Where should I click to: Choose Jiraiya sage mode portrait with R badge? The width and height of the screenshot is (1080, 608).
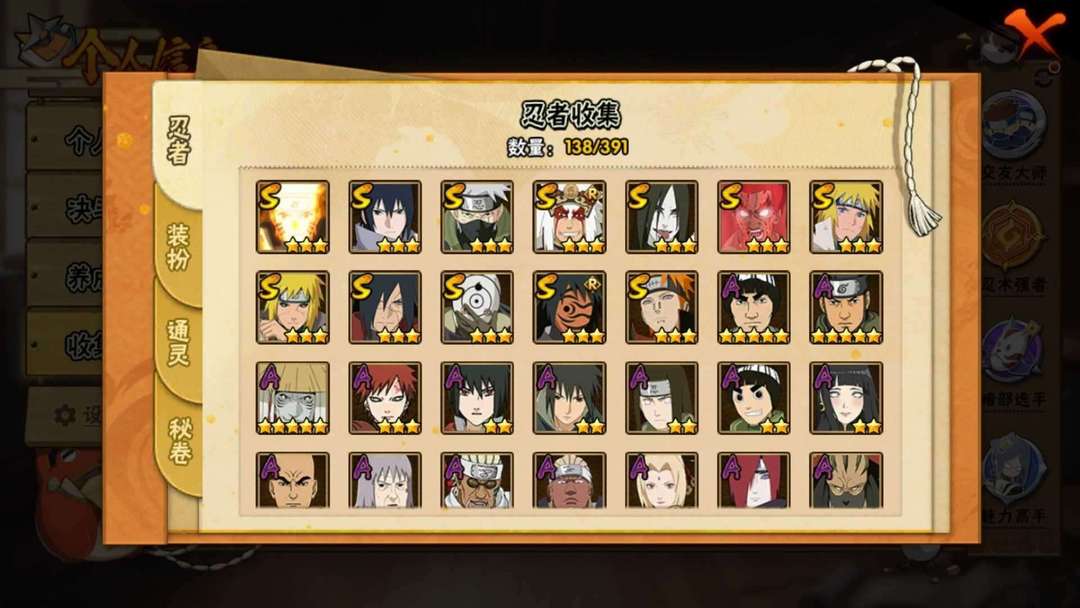569,217
